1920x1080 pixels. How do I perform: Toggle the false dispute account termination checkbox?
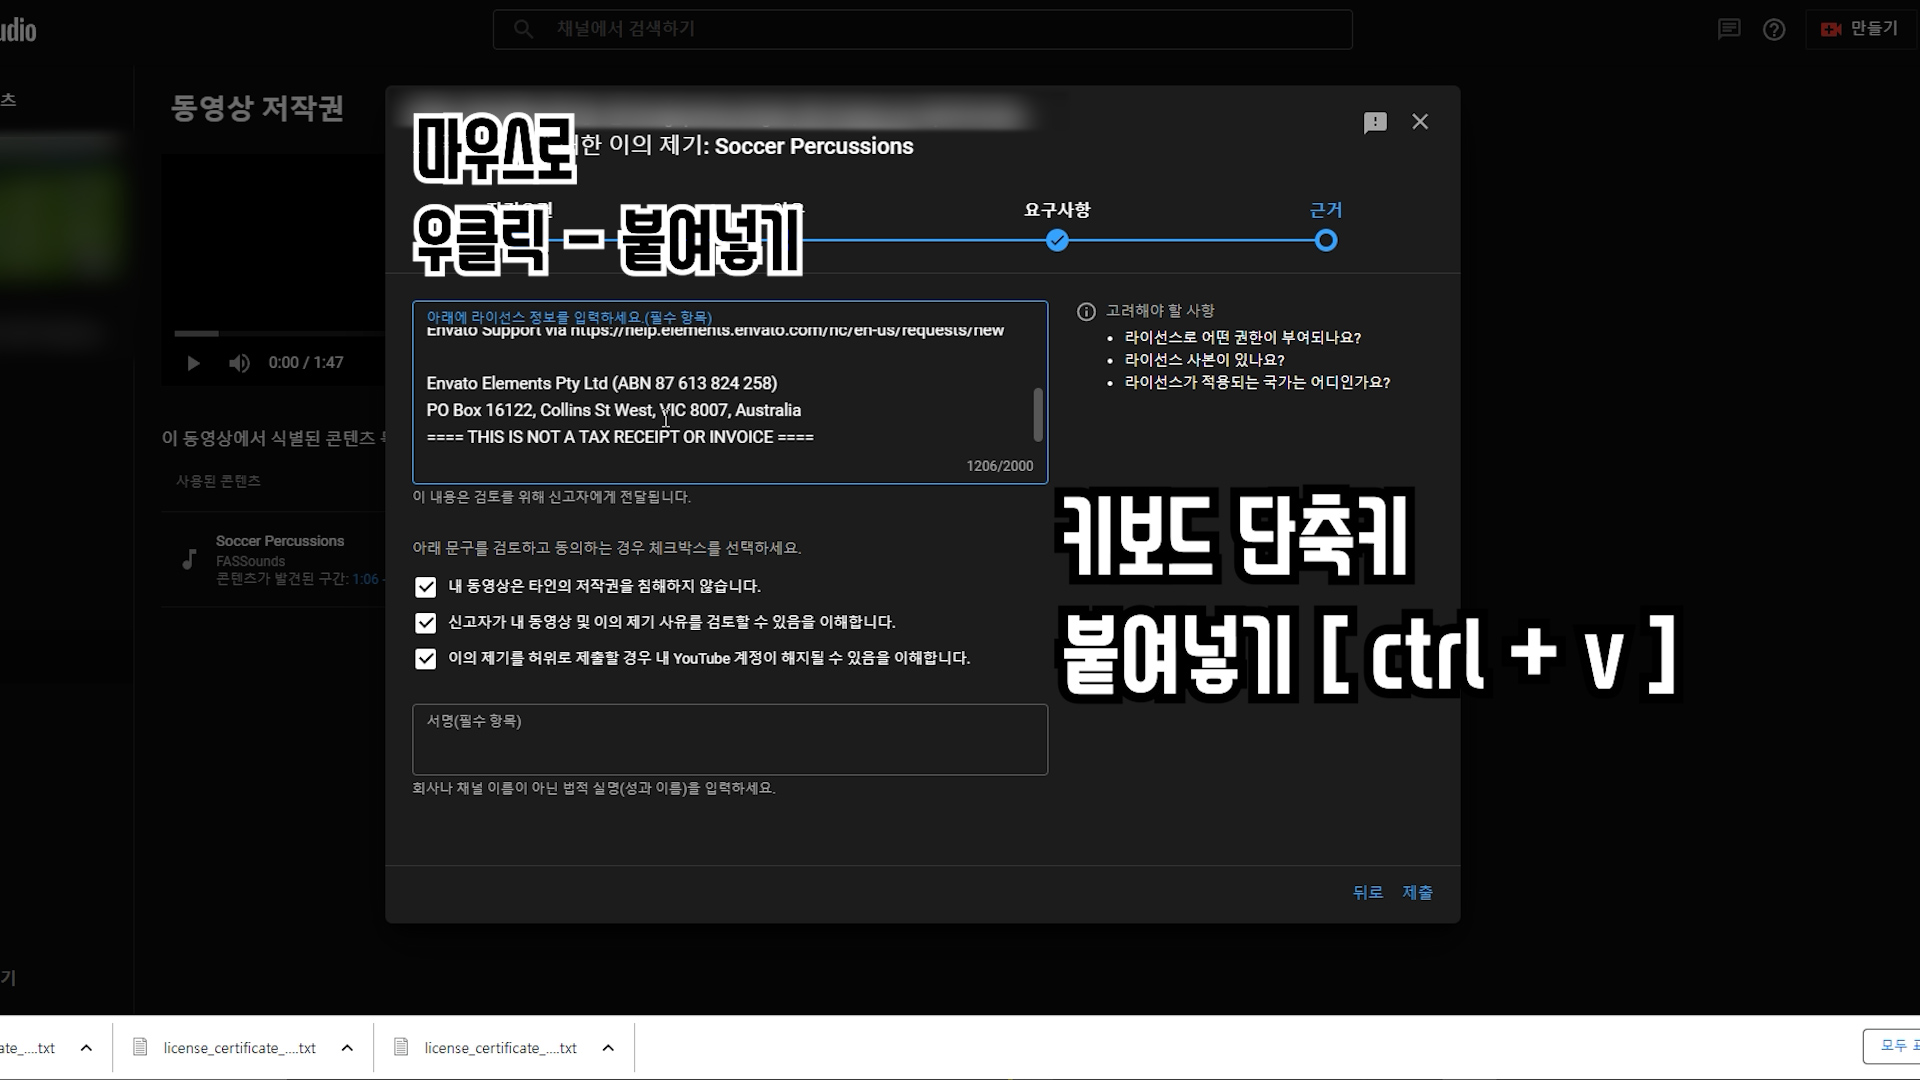[x=426, y=659]
